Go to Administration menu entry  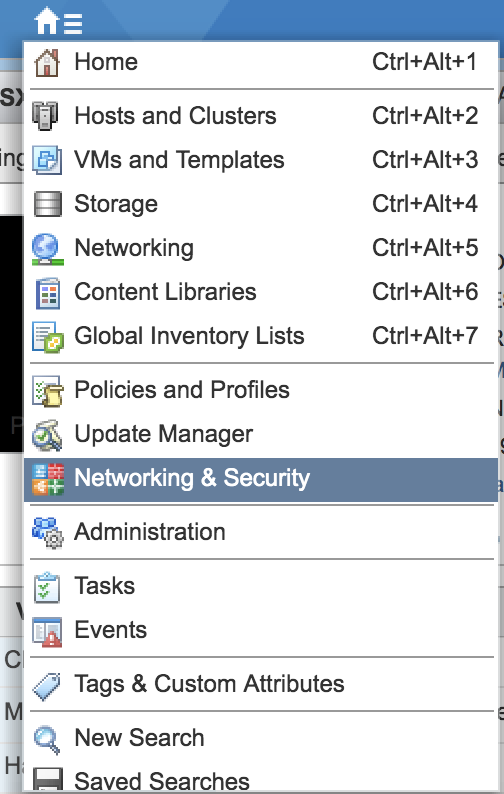tap(261, 532)
